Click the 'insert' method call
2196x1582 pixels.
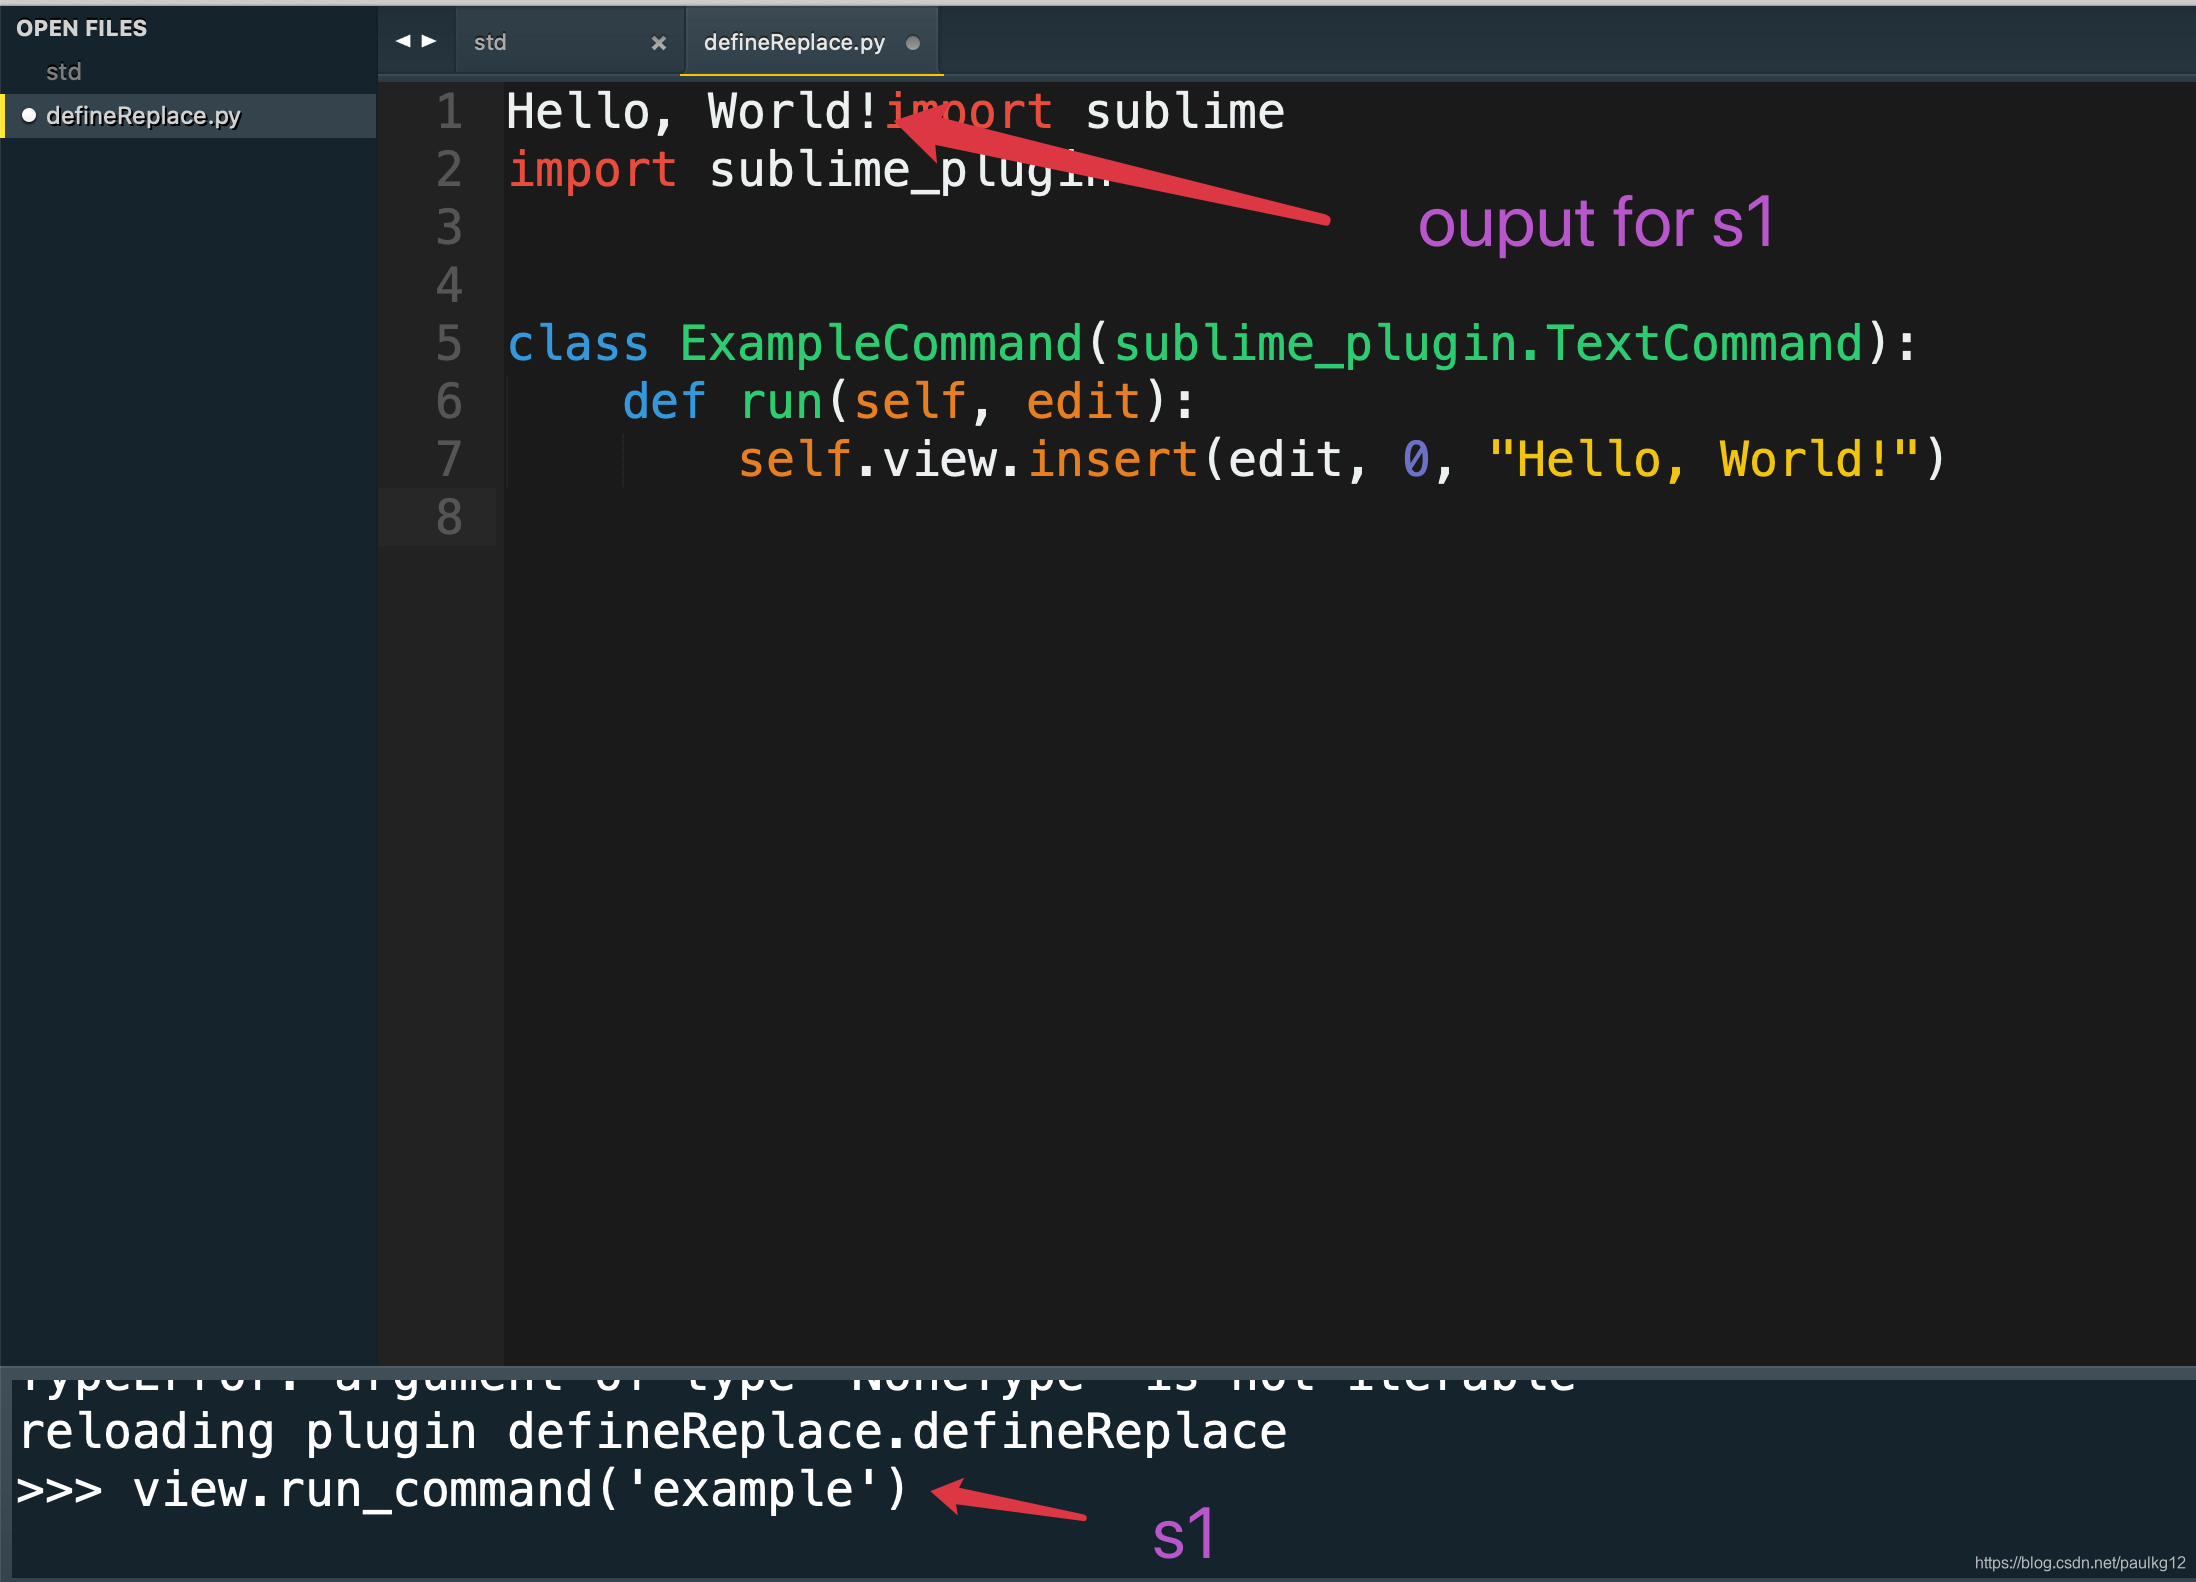[1113, 459]
